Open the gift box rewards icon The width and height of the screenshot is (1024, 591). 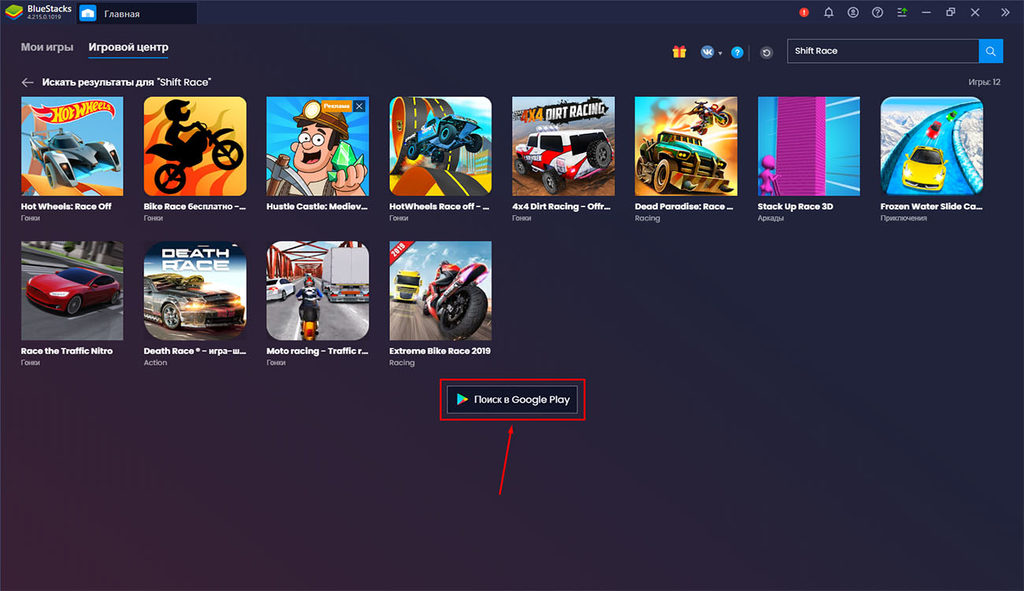(679, 52)
